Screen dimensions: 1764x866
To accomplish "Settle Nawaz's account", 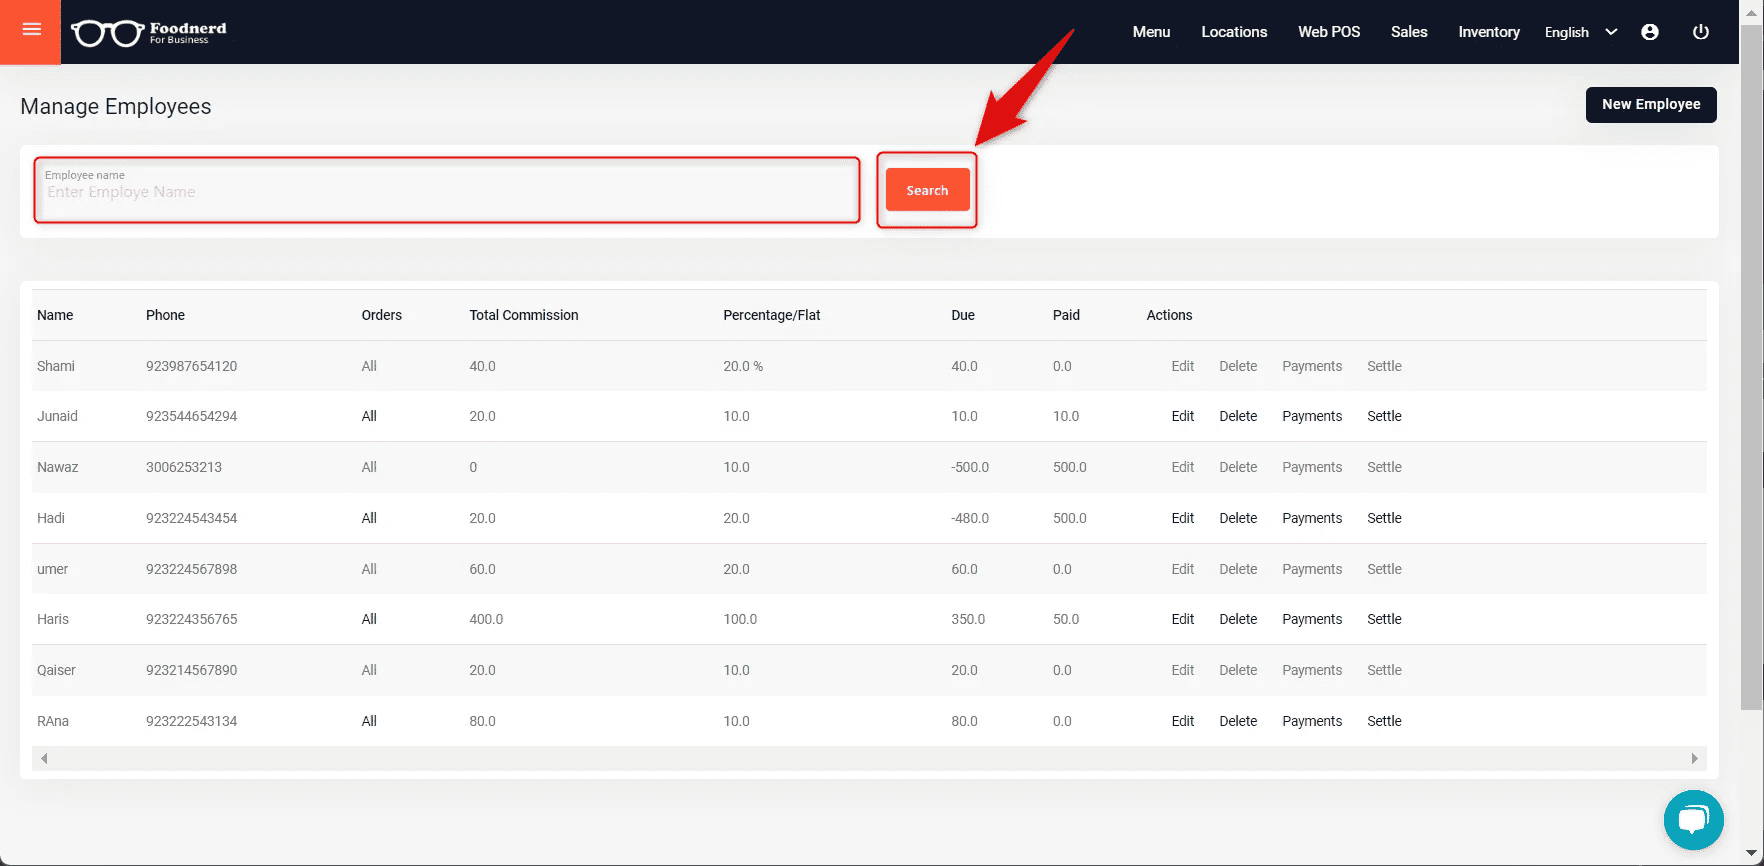I will tap(1384, 467).
